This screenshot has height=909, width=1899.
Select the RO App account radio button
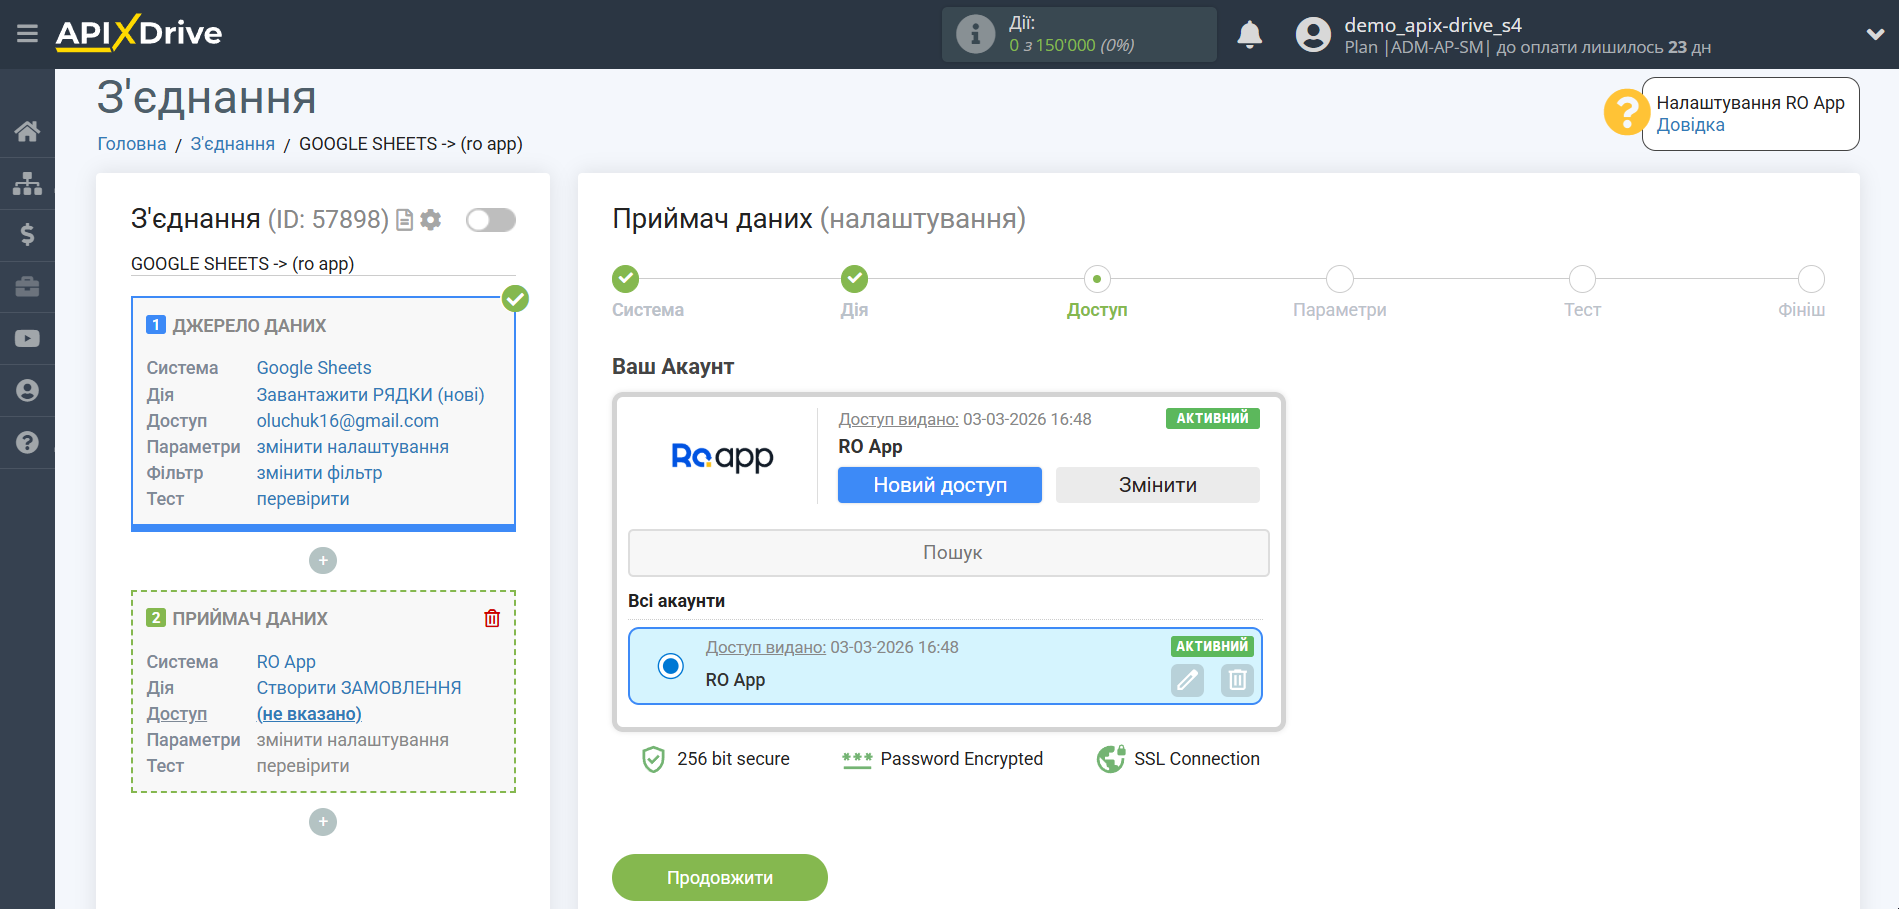click(670, 665)
